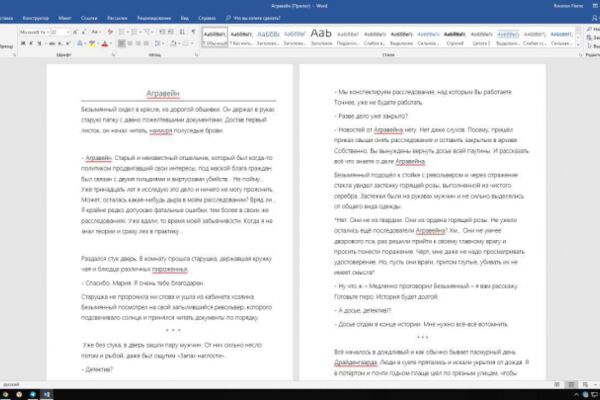
Task: Open the Справка ribbon tab
Action: pyautogui.click(x=207, y=18)
